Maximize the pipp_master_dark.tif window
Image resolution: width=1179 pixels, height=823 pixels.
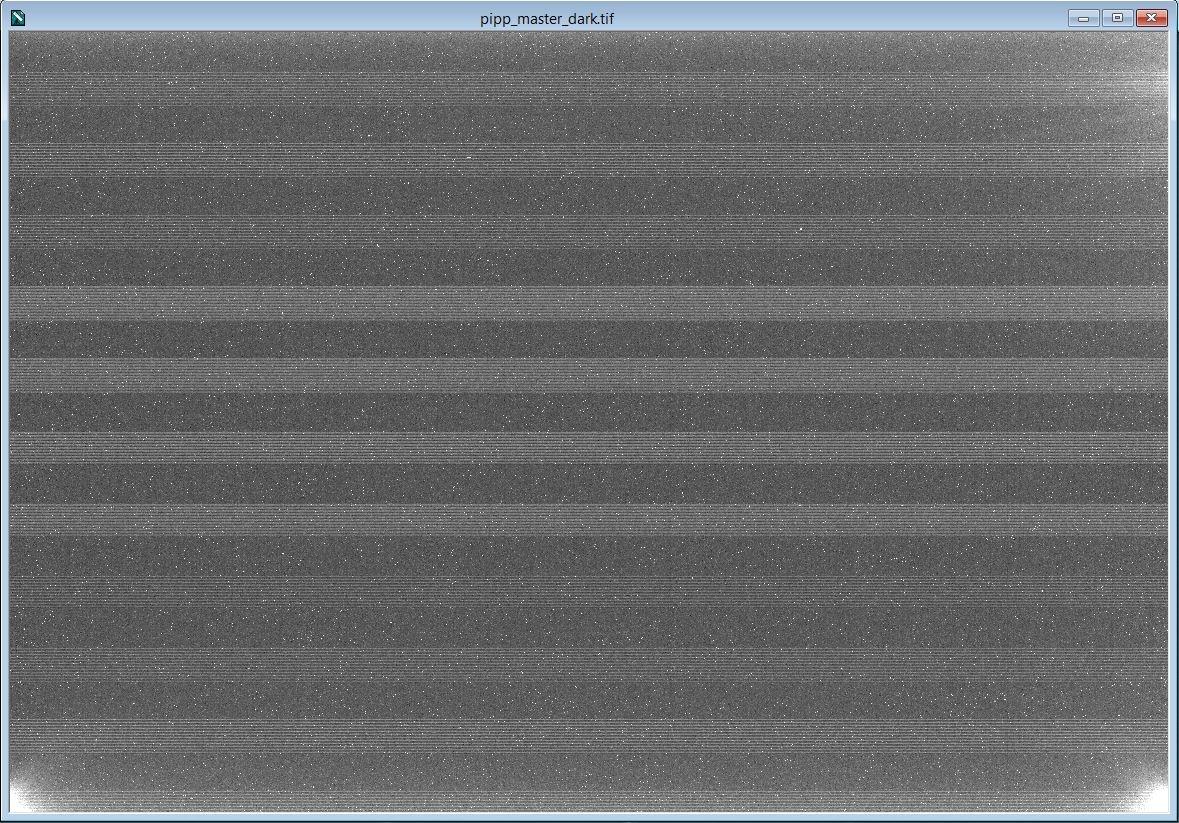1117,18
